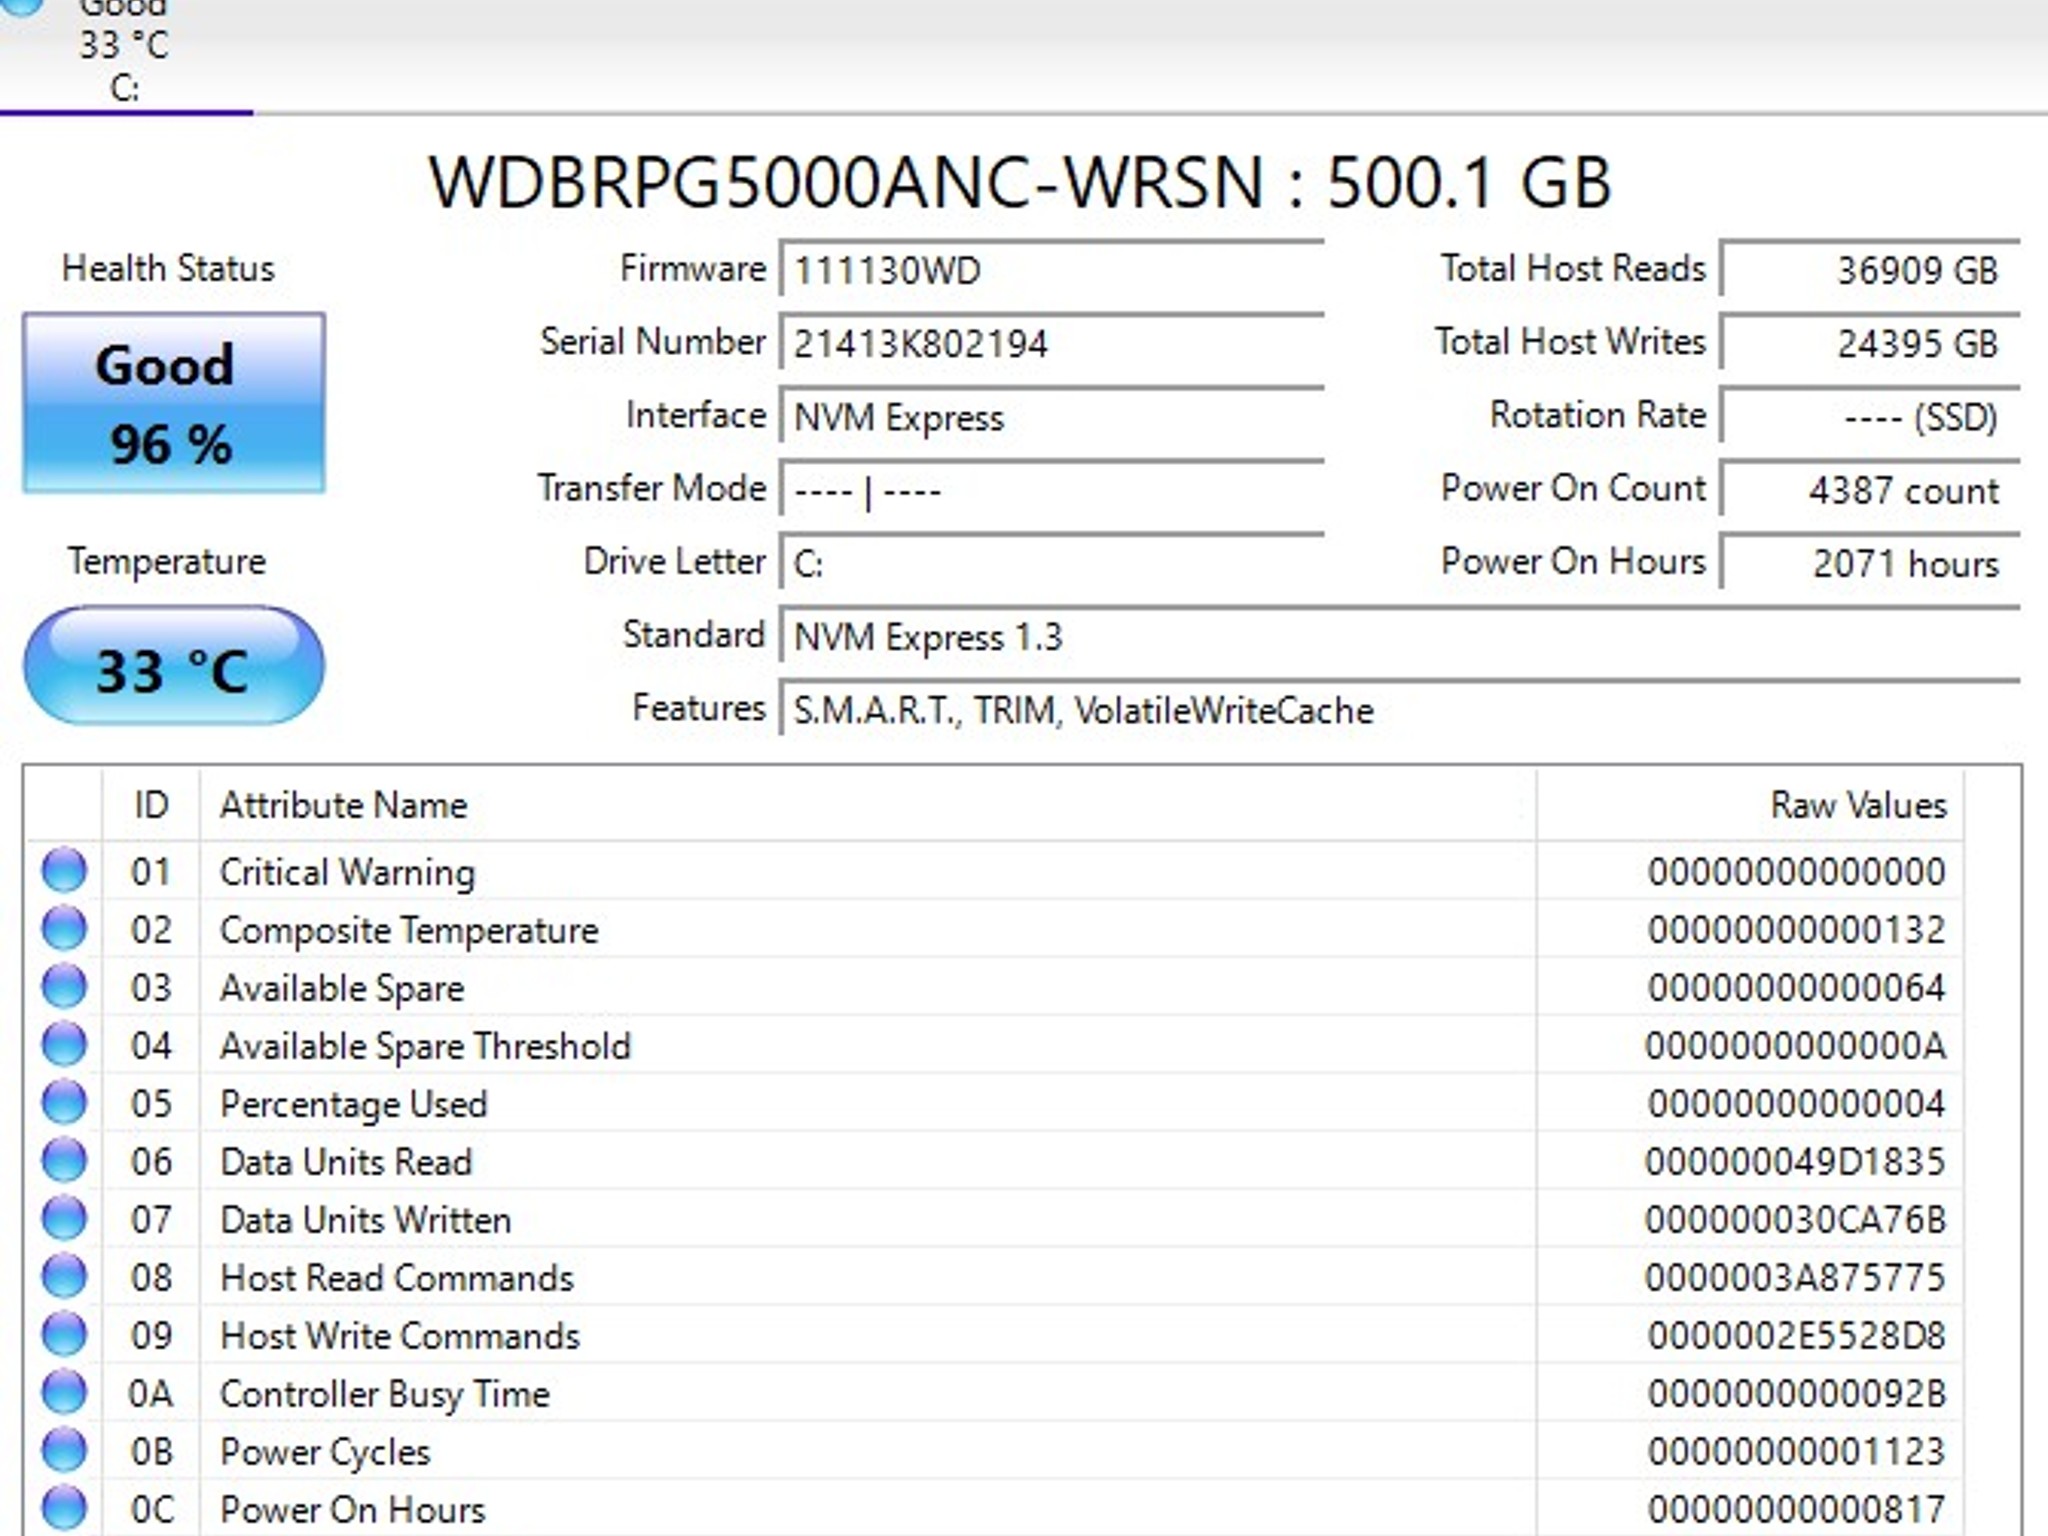
Task: Select the Power Cycles attribute name
Action: (x=325, y=1452)
